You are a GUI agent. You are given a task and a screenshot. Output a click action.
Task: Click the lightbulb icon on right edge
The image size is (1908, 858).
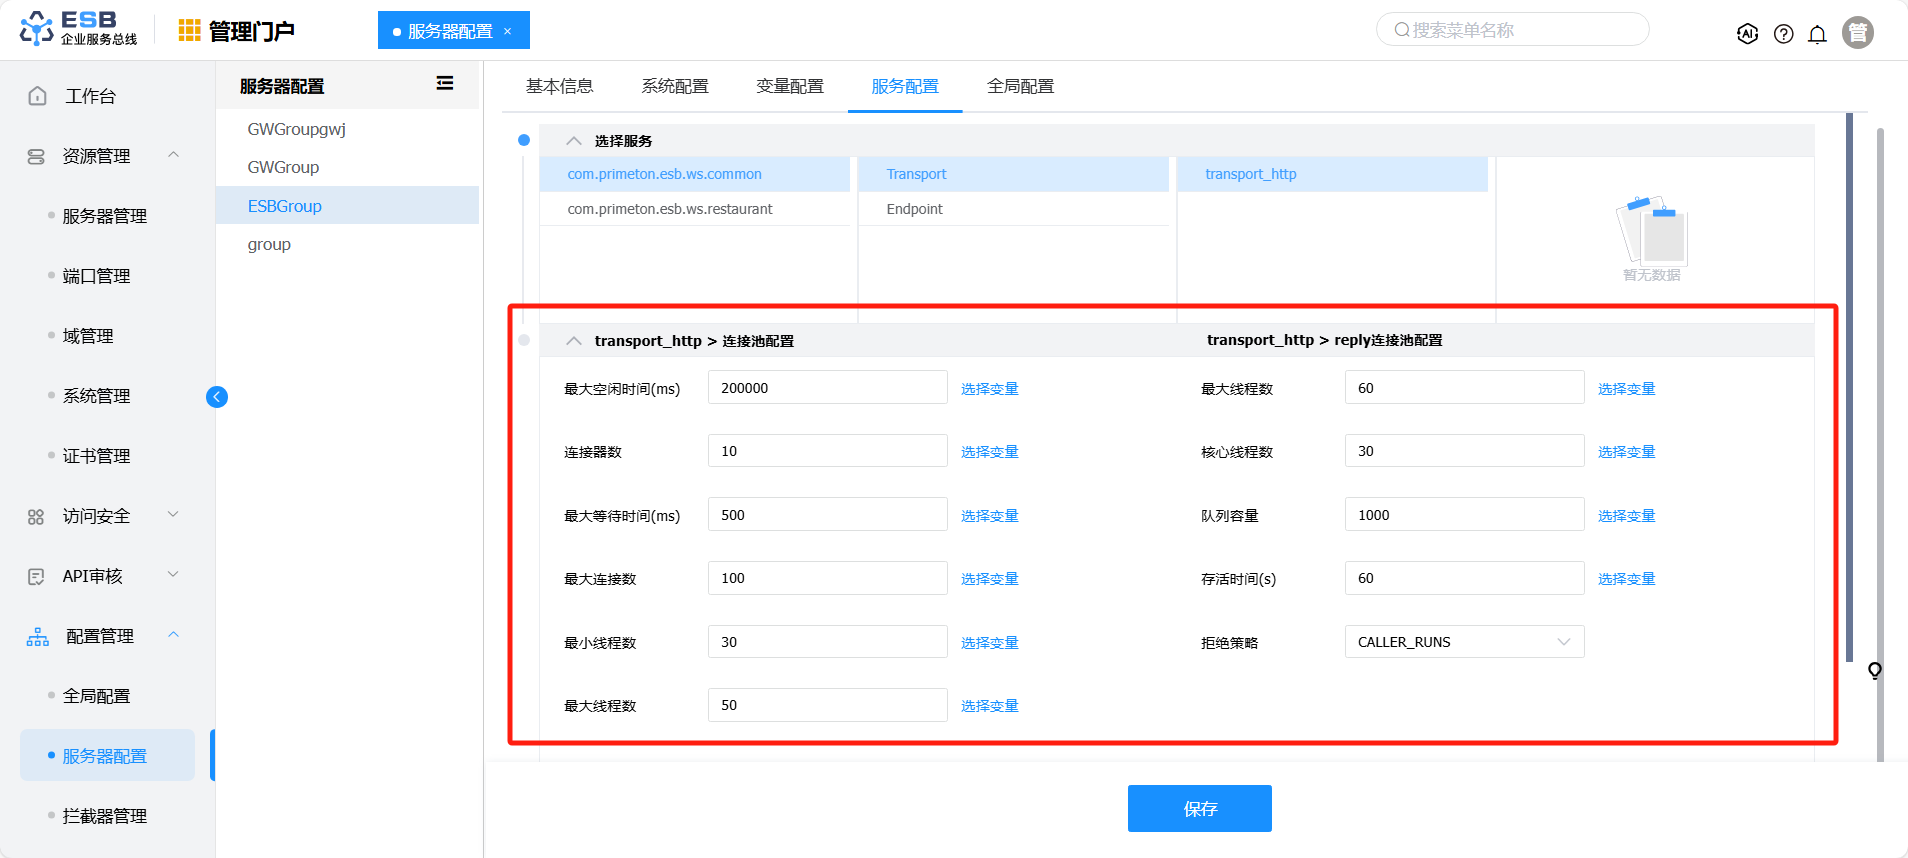tap(1875, 670)
